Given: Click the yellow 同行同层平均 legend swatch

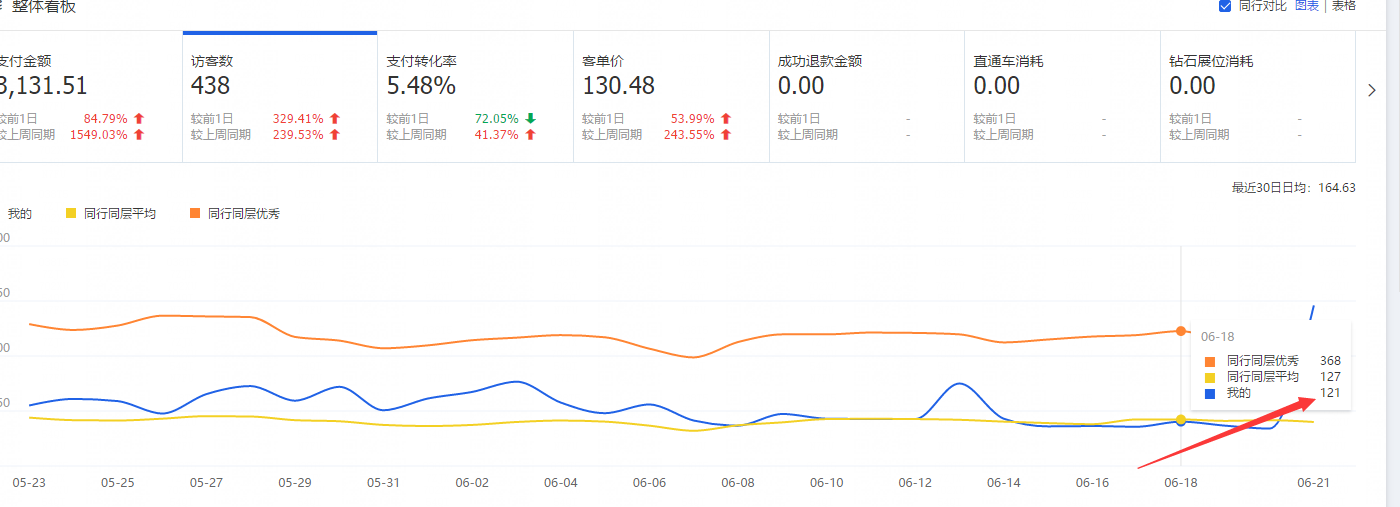Looking at the screenshot, I should tap(70, 213).
